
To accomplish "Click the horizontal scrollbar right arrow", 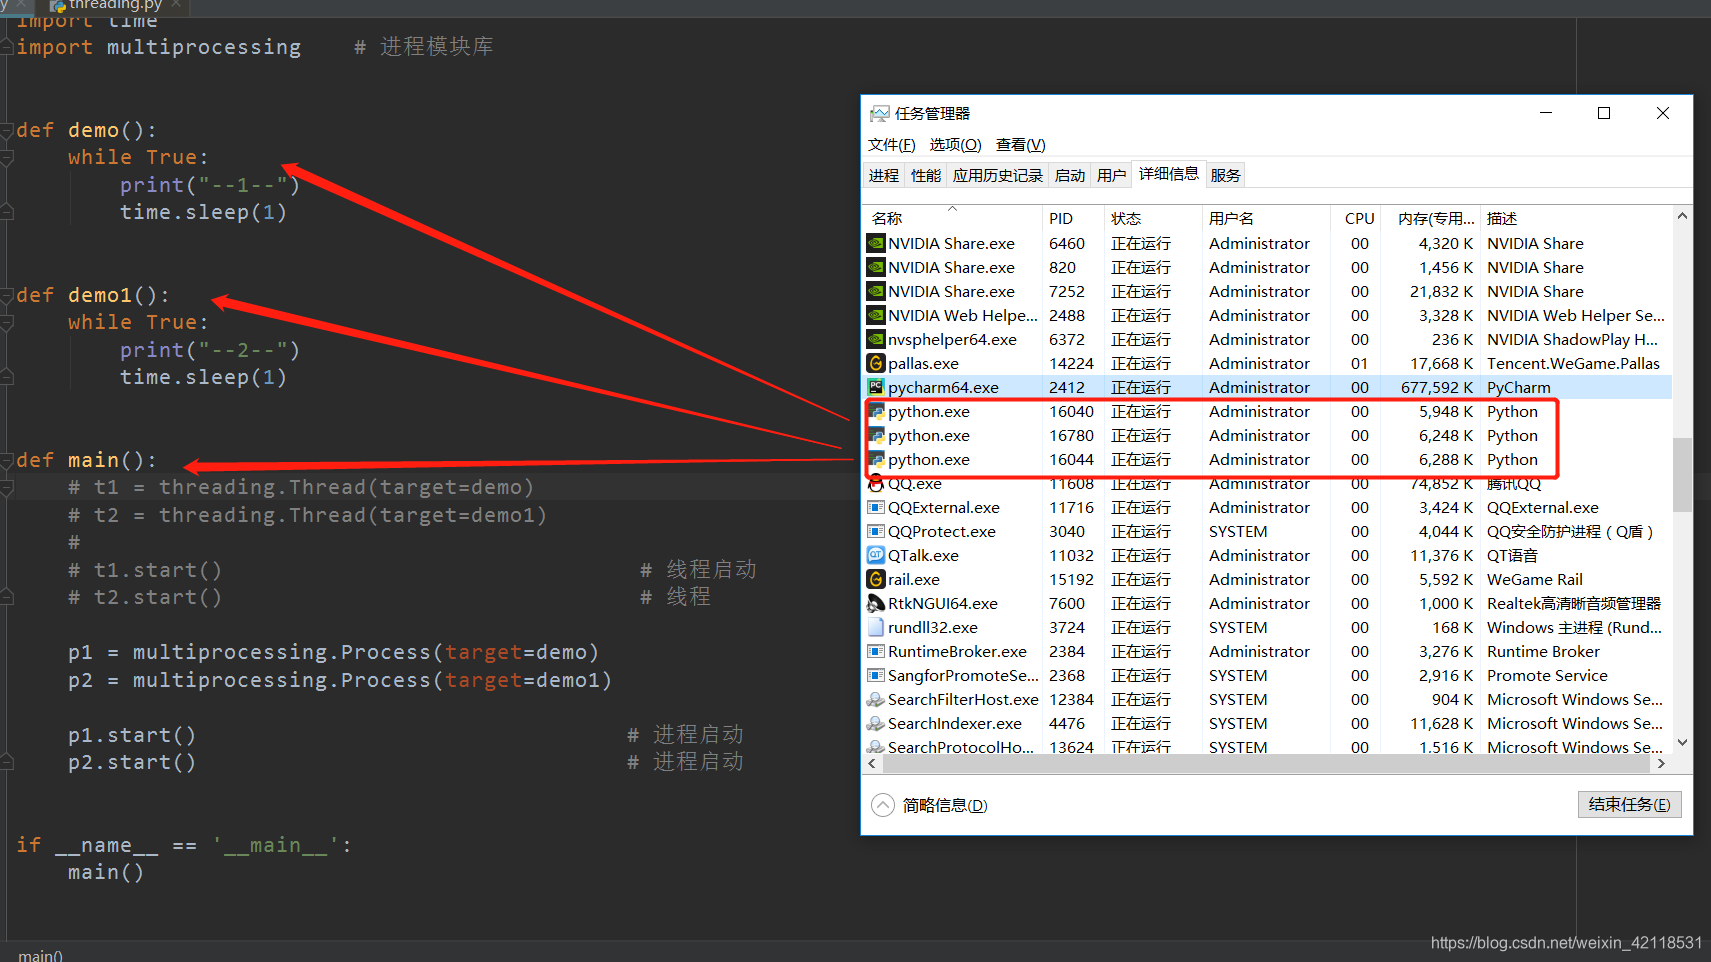I will pos(1661,763).
